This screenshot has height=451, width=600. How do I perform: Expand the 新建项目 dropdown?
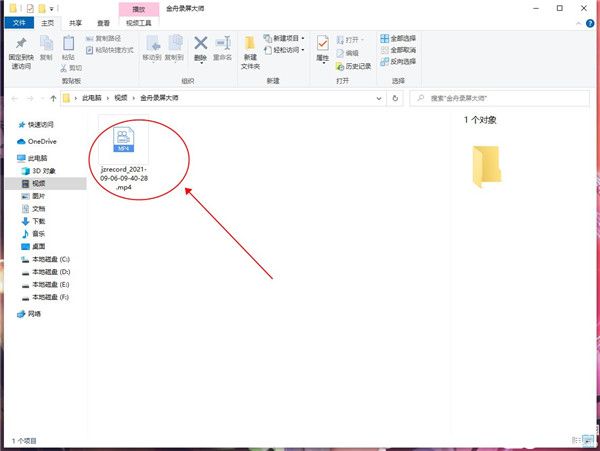(x=285, y=38)
